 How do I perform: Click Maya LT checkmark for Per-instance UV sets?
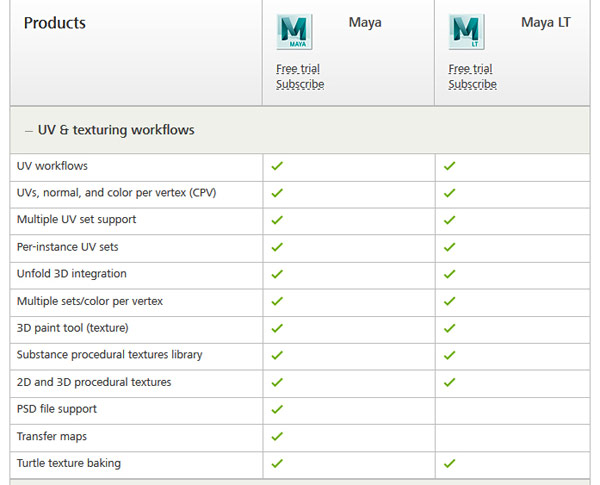coord(449,247)
